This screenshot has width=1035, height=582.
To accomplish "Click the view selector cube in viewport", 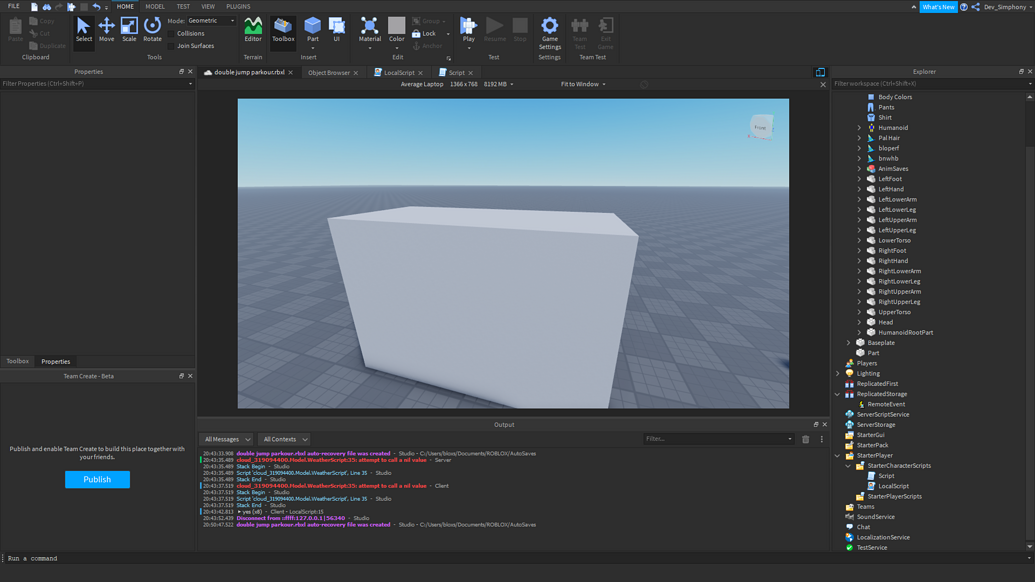I will click(x=761, y=127).
